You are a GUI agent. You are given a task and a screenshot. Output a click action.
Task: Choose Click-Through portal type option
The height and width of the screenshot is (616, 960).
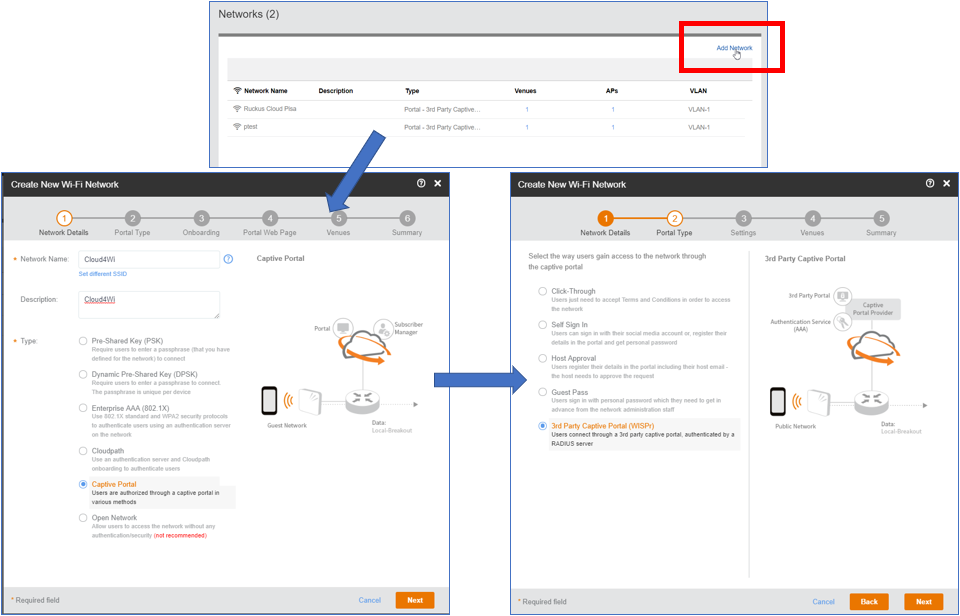(542, 291)
